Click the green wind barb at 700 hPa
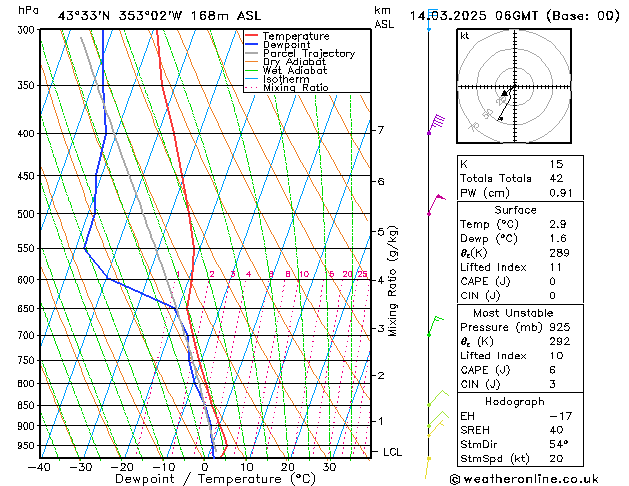This screenshot has width=629, height=486. point(436,326)
